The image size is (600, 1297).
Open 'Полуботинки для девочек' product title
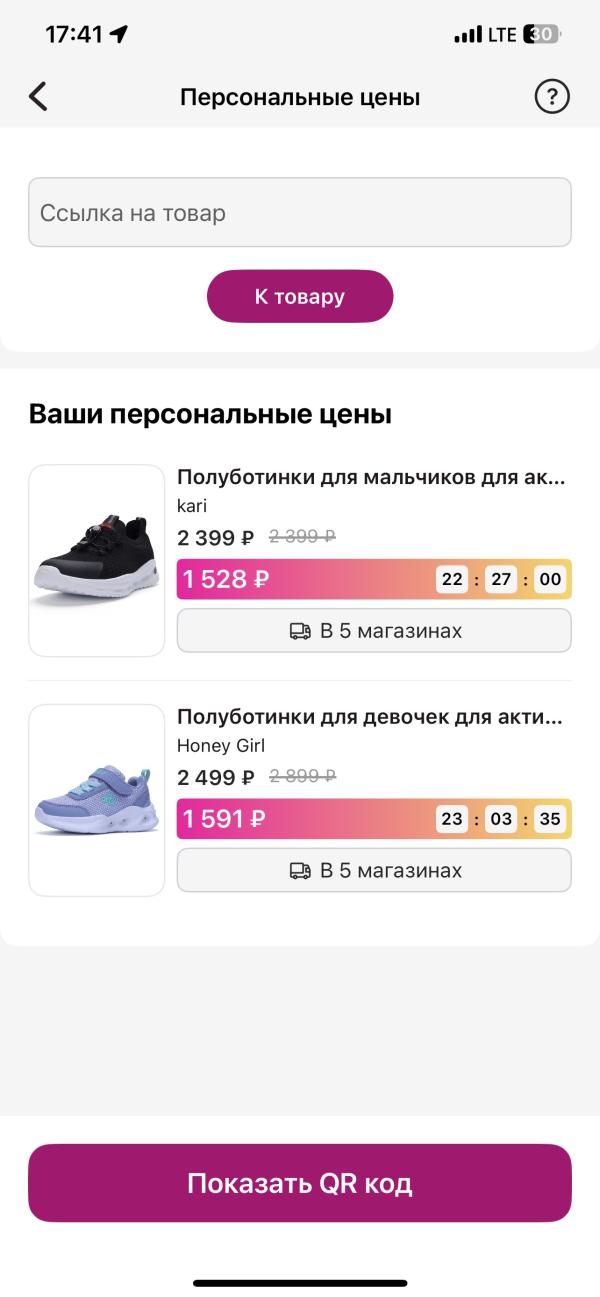point(370,717)
